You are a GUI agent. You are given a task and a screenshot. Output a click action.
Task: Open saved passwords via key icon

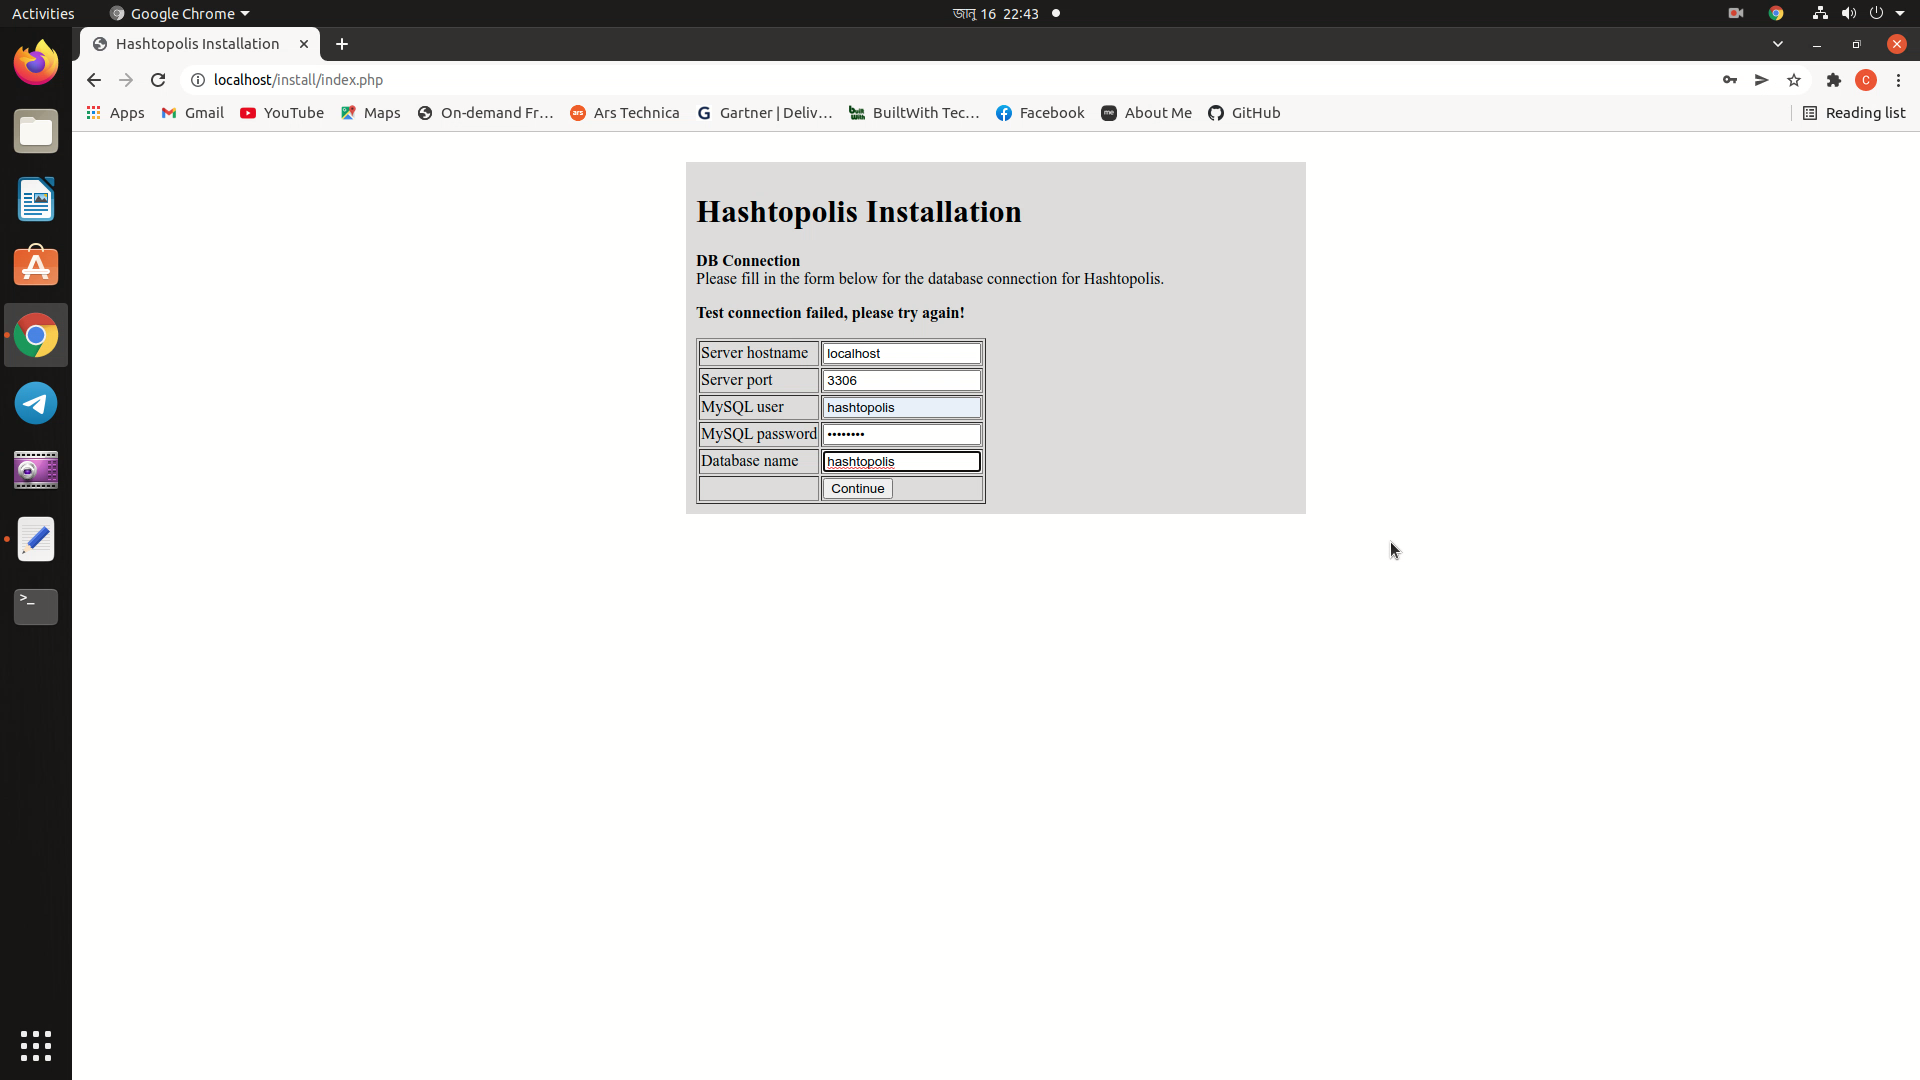click(x=1730, y=80)
